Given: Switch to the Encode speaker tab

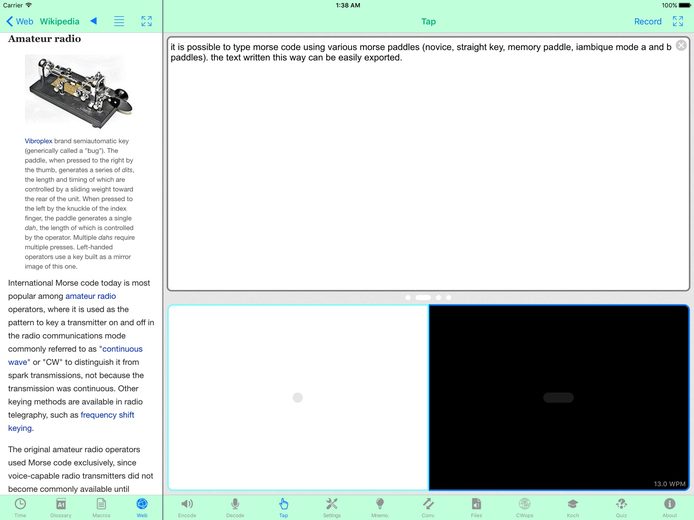Looking at the screenshot, I should point(187,508).
